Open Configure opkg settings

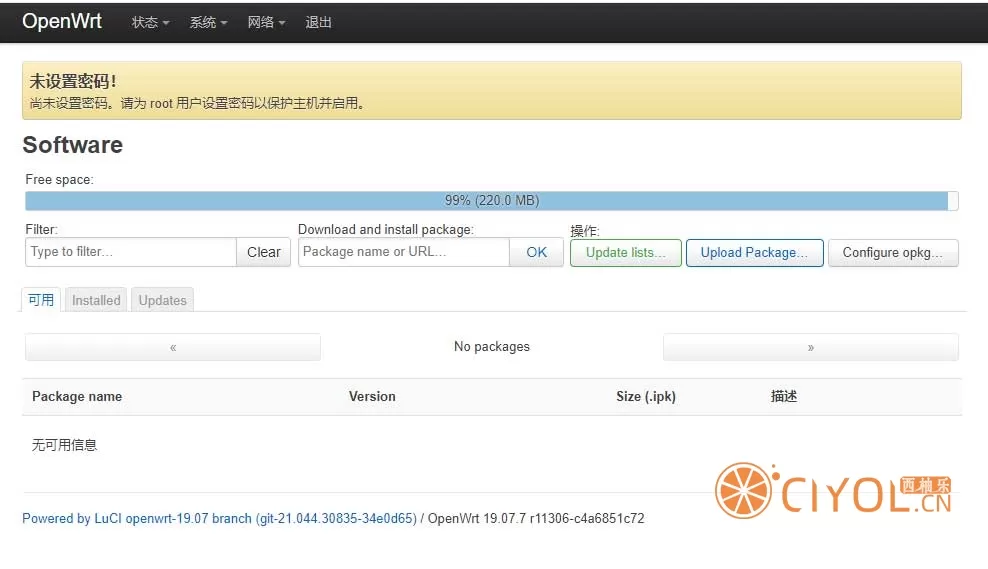tap(893, 253)
